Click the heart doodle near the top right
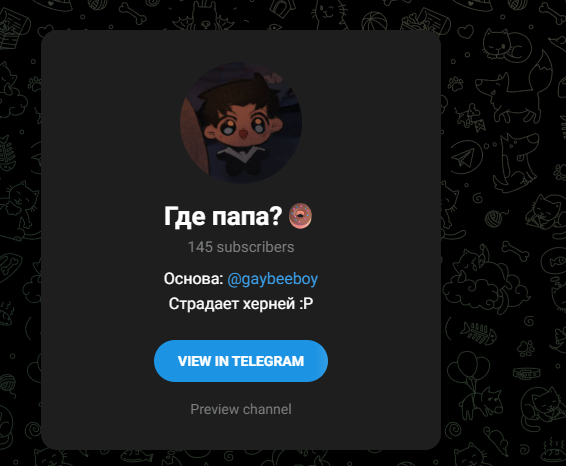This screenshot has height=466, width=566. 468,31
